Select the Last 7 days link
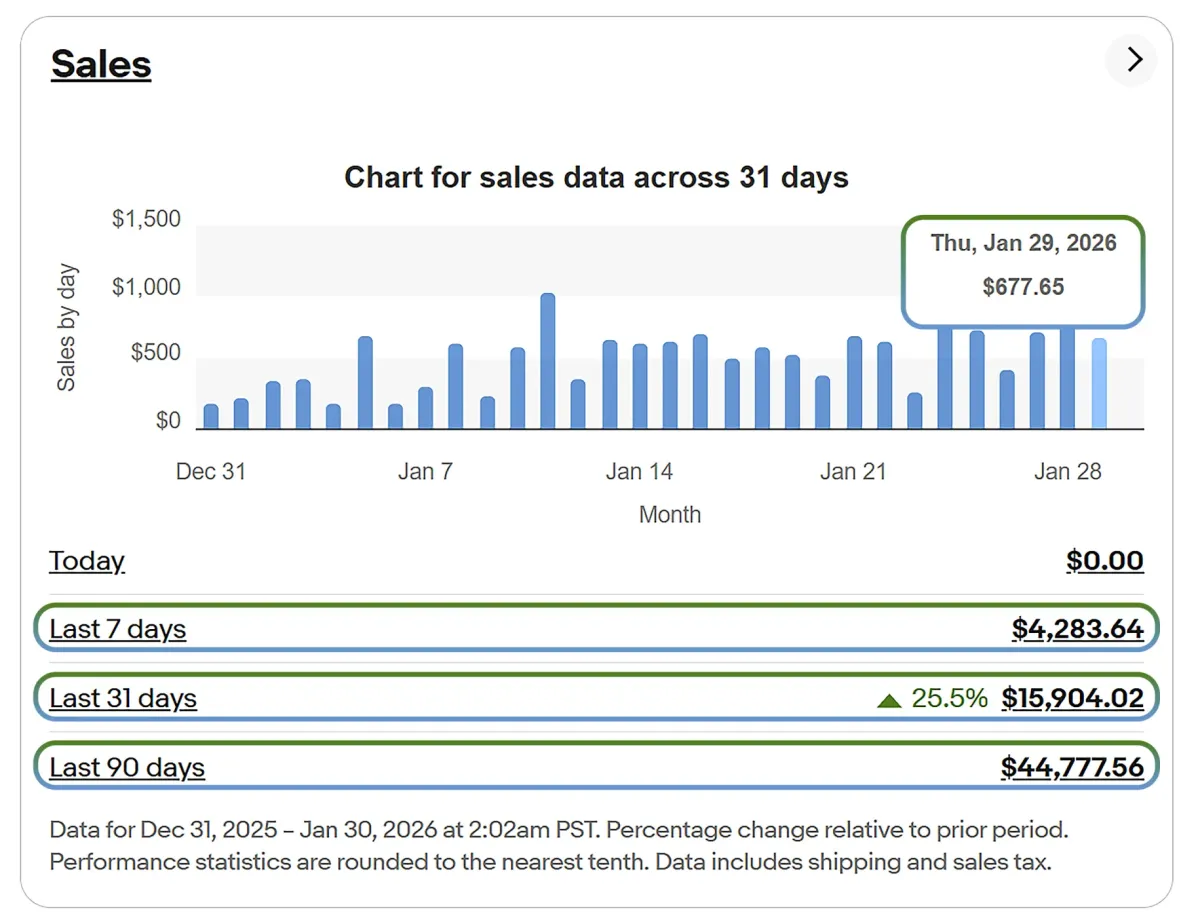The width and height of the screenshot is (1200, 920). [x=118, y=629]
